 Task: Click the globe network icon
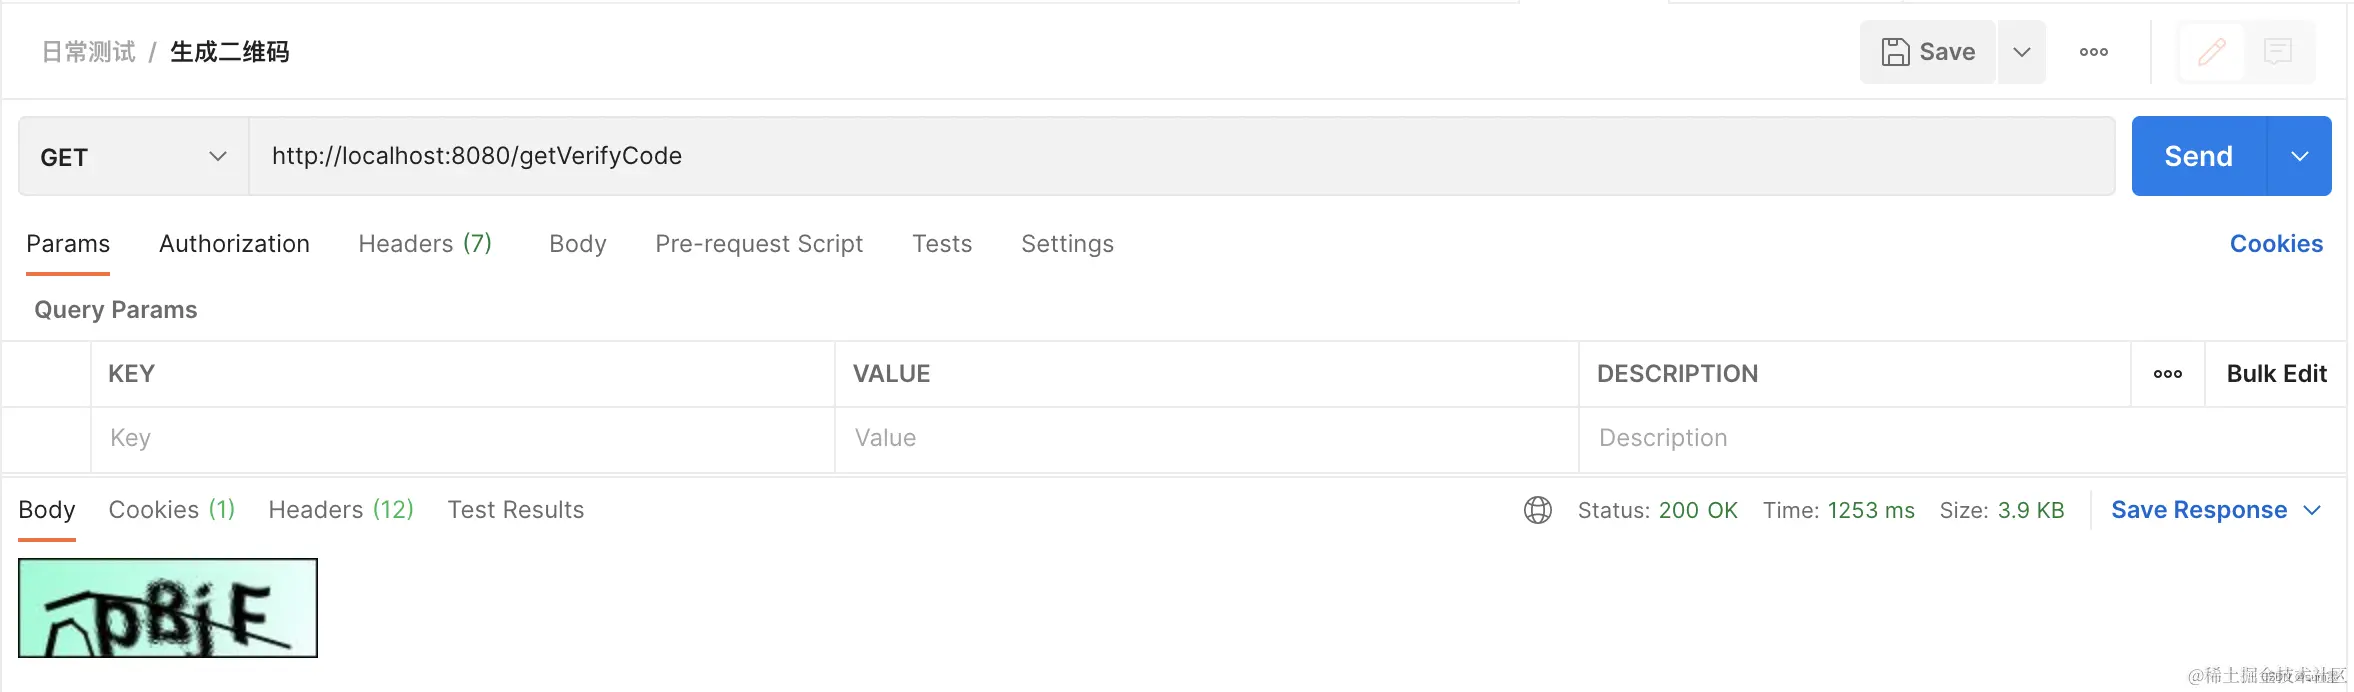[1537, 510]
